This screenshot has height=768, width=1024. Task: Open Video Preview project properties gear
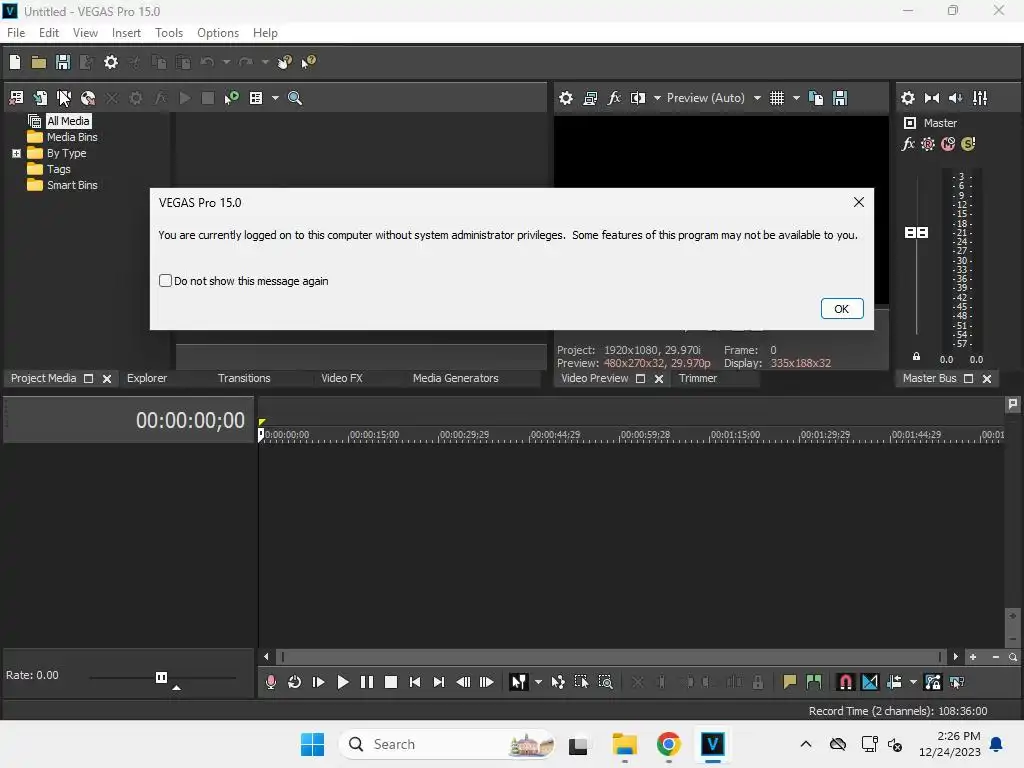566,98
